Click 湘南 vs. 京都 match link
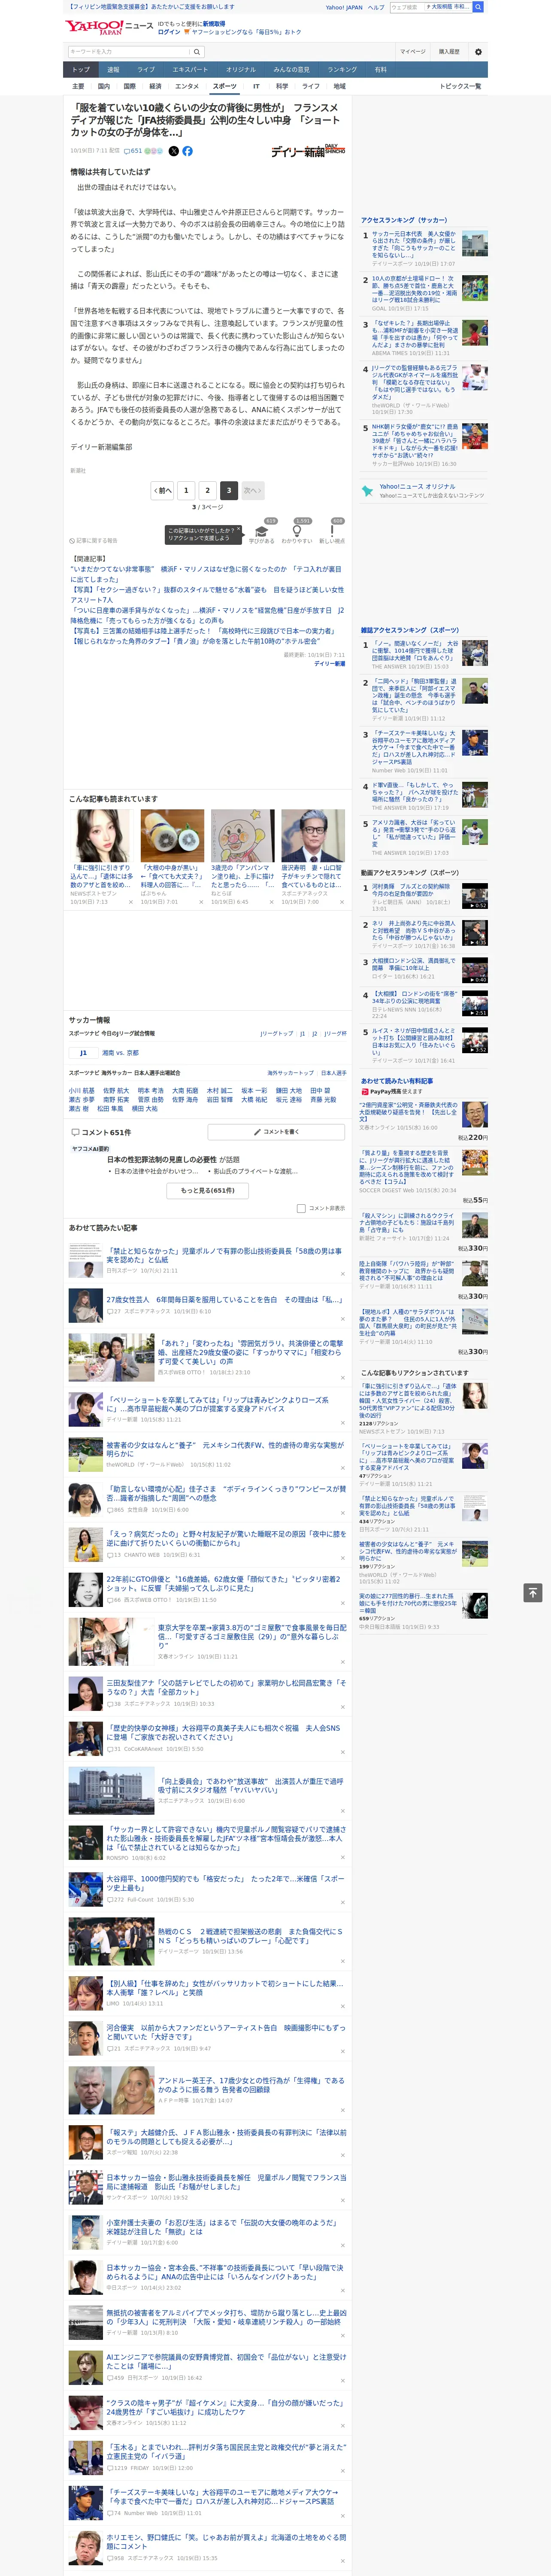The width and height of the screenshot is (551, 2576). (x=121, y=1053)
